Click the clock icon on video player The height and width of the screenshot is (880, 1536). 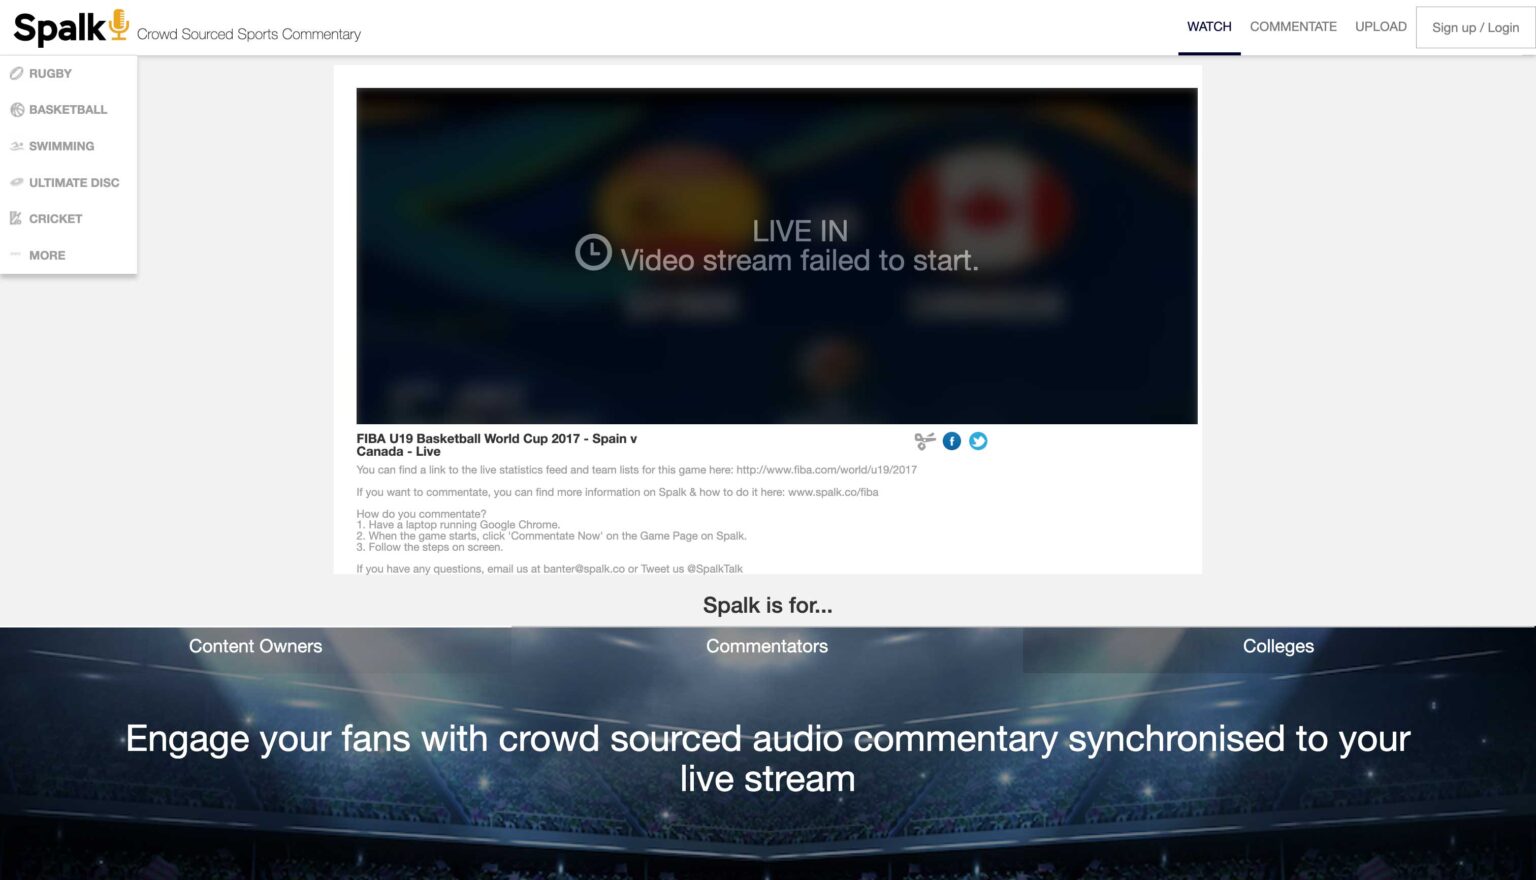pos(593,252)
